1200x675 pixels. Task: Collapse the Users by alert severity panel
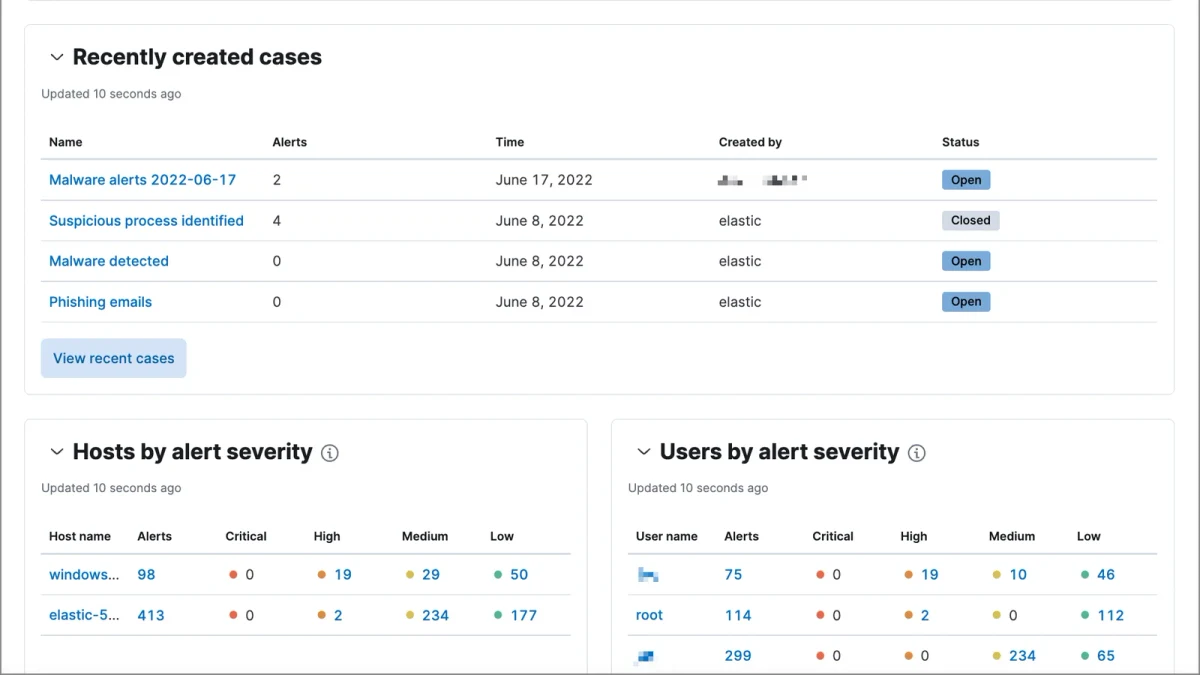tap(644, 452)
